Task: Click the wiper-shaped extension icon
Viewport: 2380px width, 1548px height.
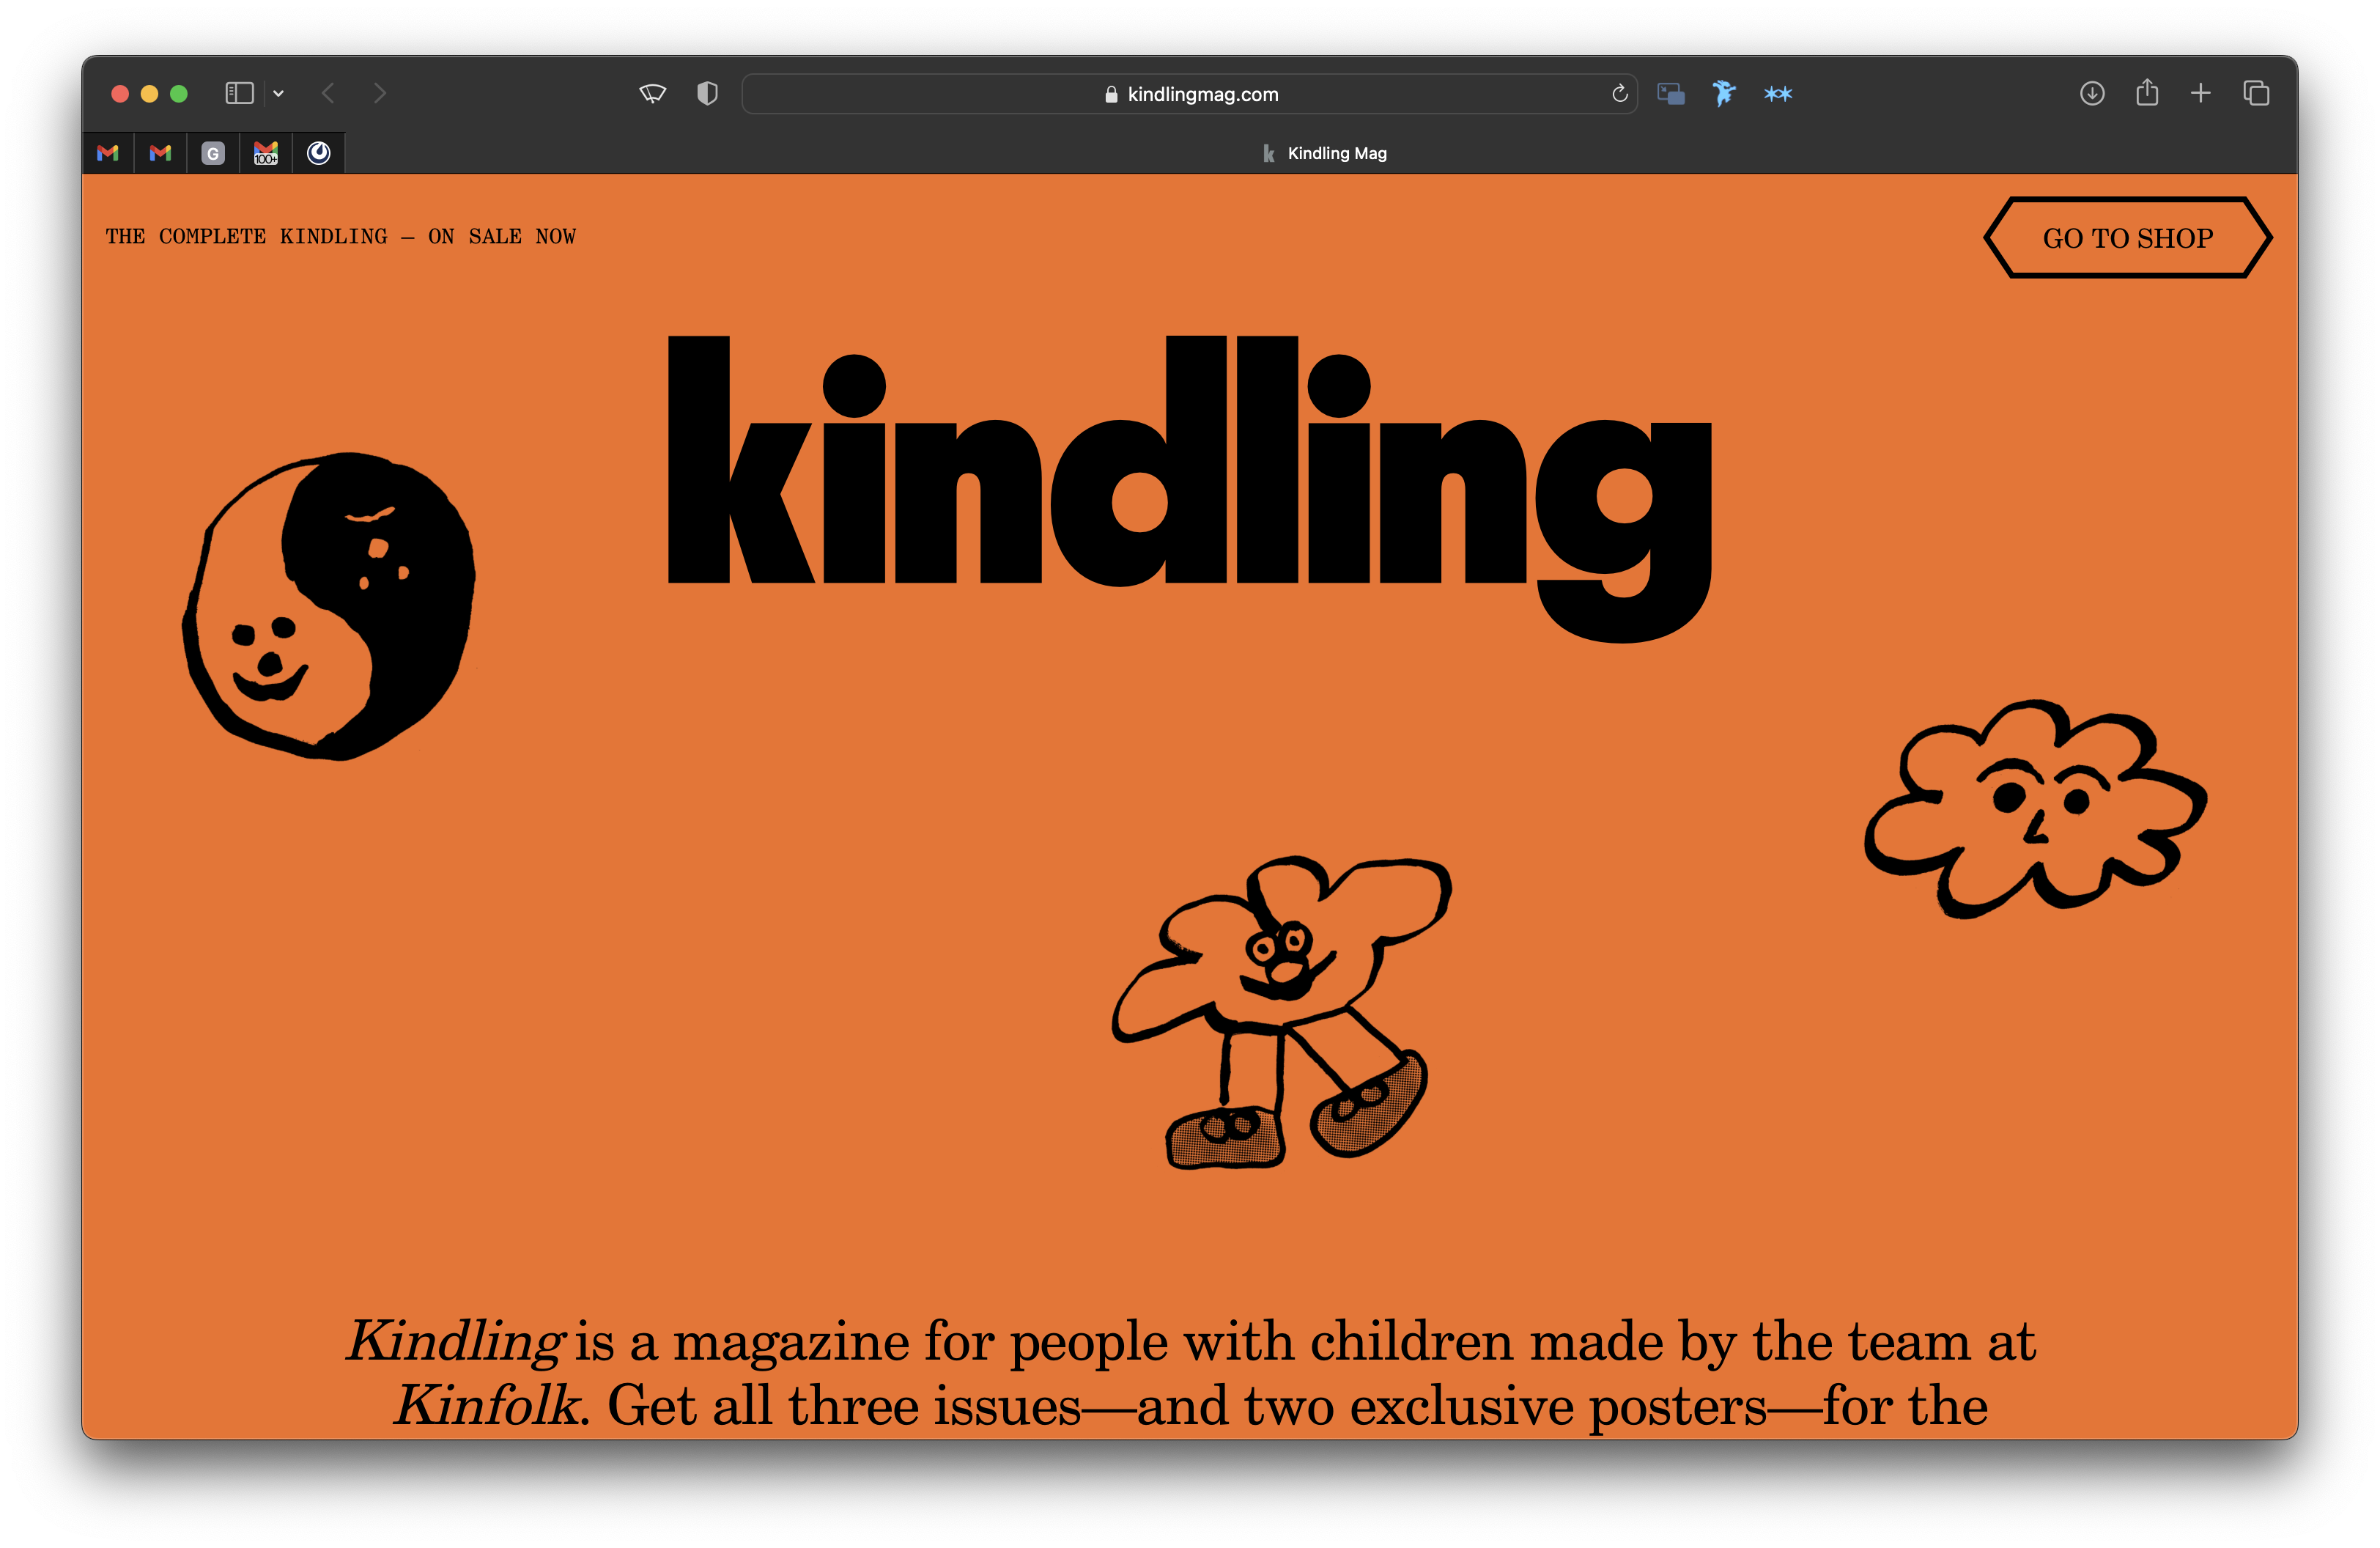Action: 652,94
